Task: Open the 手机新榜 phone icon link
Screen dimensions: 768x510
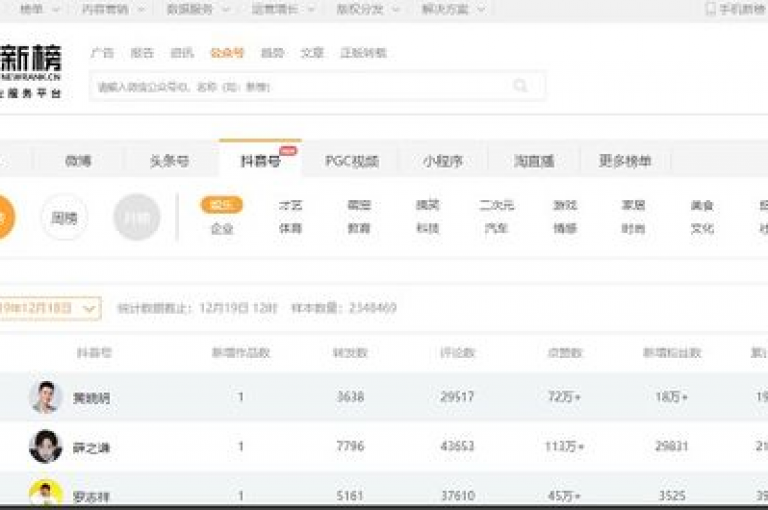Action: click(x=737, y=9)
